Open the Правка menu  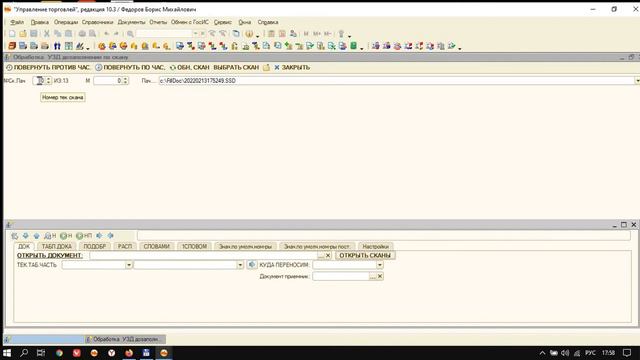coord(40,22)
